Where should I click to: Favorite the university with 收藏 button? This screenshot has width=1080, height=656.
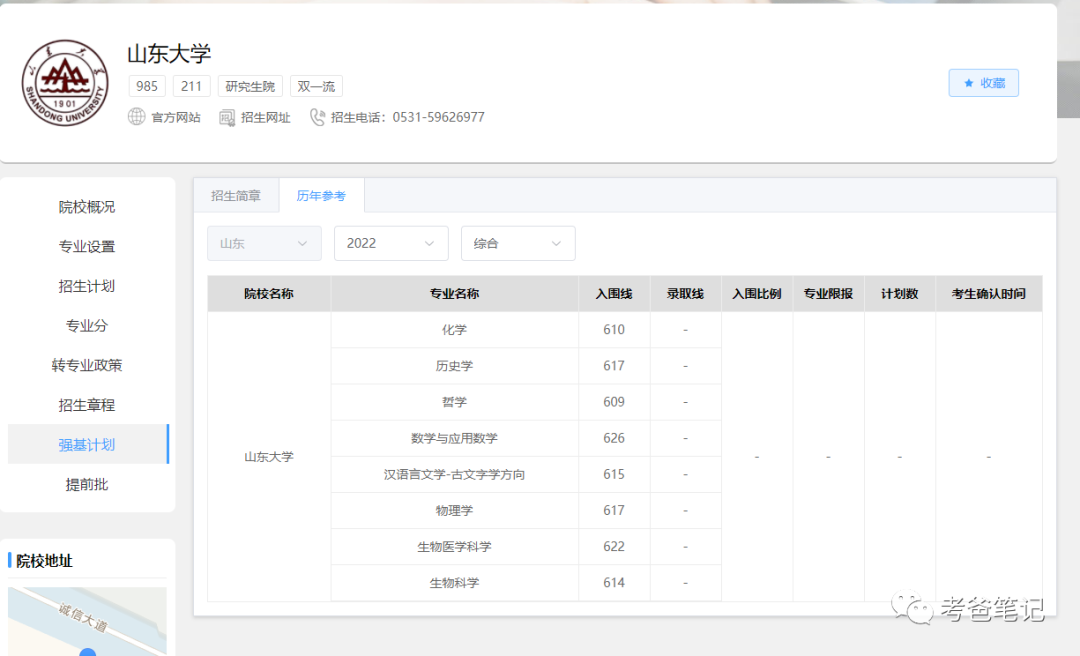[x=984, y=83]
